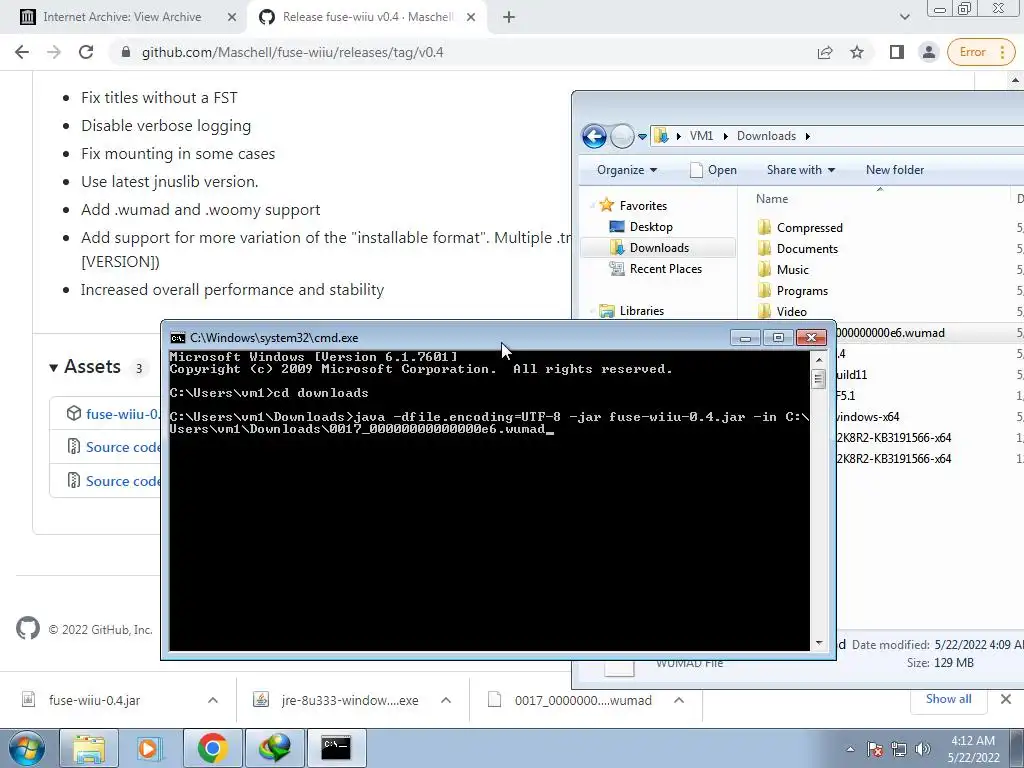Image resolution: width=1024 pixels, height=768 pixels.
Task: Select the e6.wumad file in list
Action: (891, 333)
